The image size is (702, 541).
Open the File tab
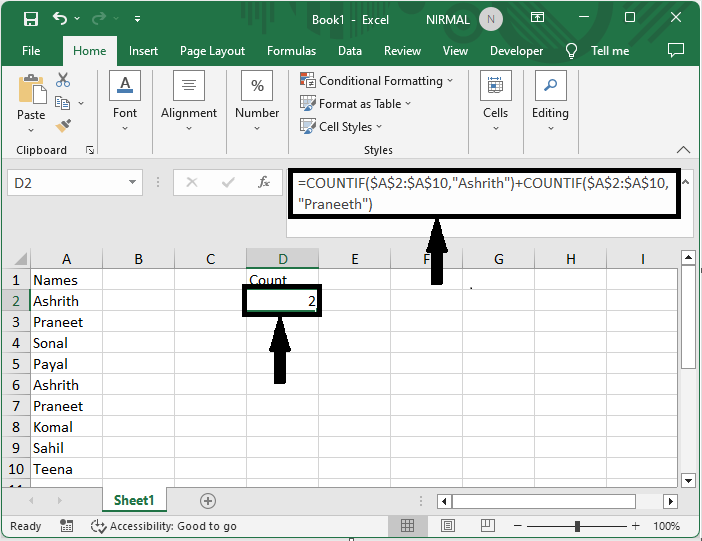31,51
